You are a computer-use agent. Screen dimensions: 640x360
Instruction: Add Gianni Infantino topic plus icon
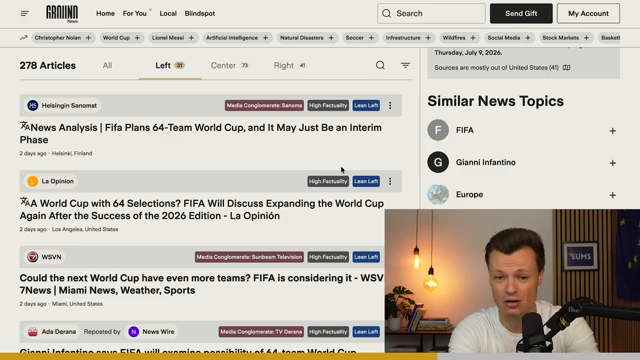pyautogui.click(x=612, y=163)
